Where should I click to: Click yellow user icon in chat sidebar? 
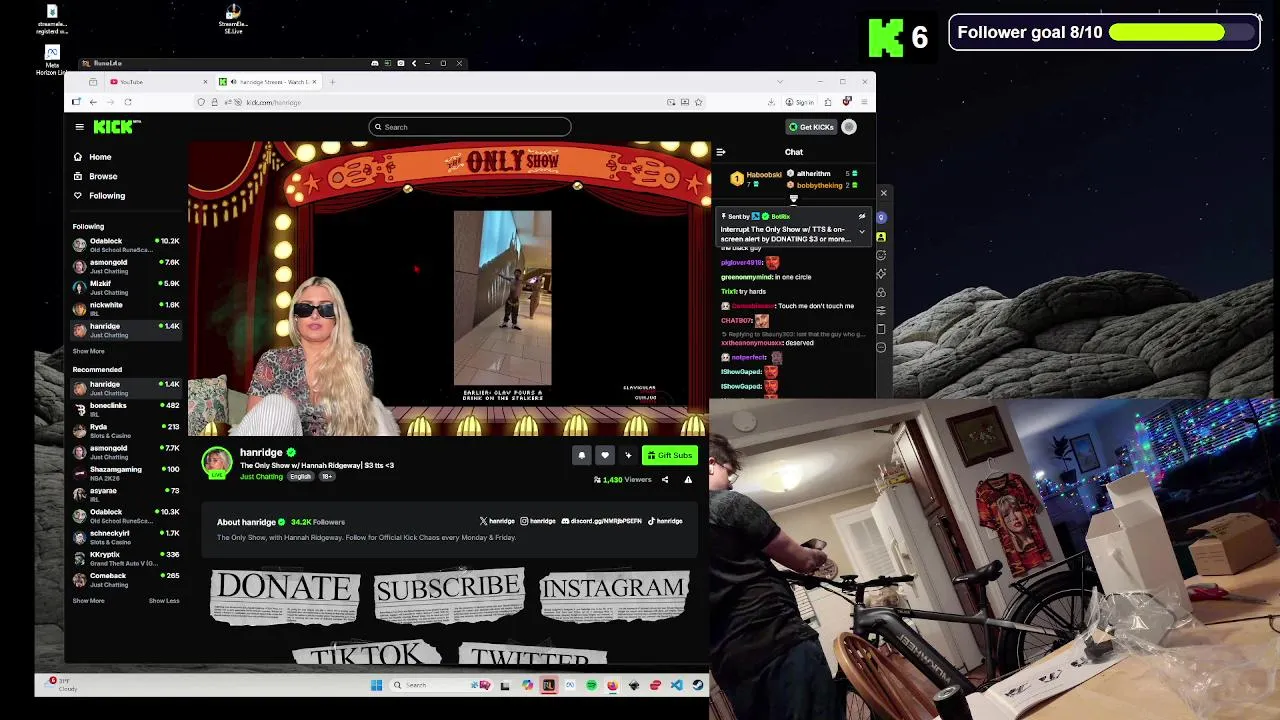(881, 237)
